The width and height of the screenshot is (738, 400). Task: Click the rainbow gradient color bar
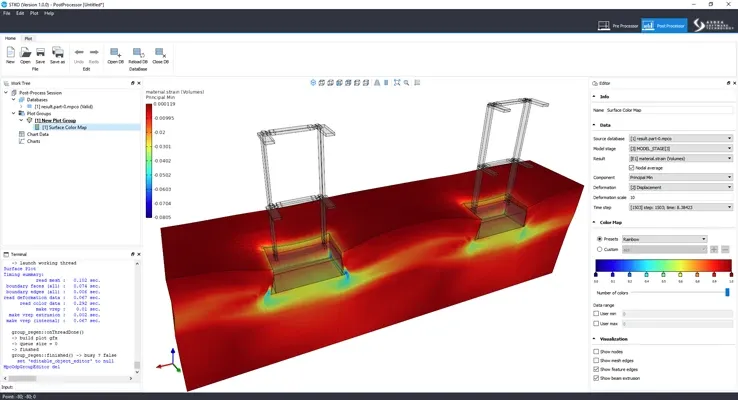pyautogui.click(x=663, y=265)
